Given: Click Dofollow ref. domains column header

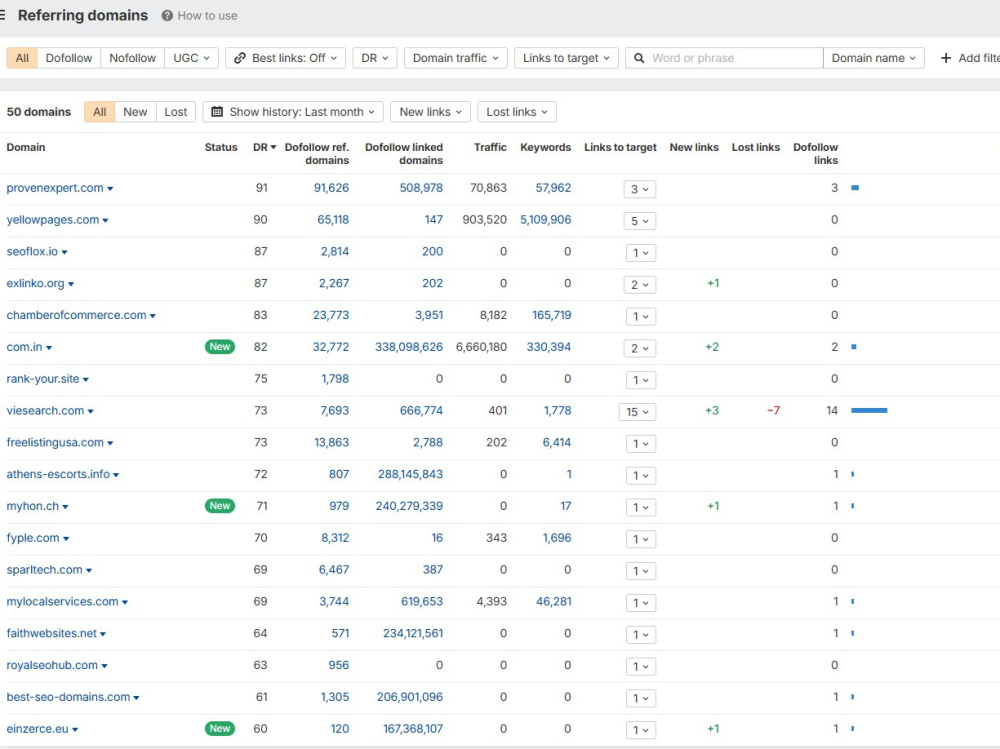Looking at the screenshot, I should pos(316,154).
